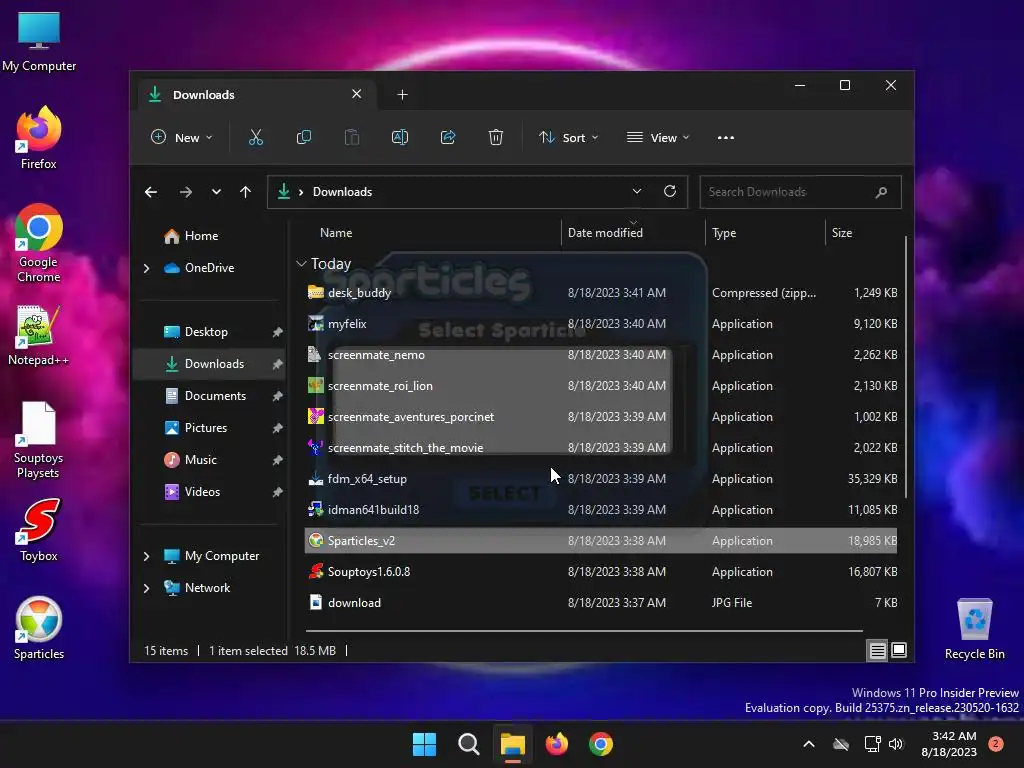Viewport: 1024px width, 768px height.
Task: Expand My Computer in navigation pane
Action: click(x=146, y=556)
